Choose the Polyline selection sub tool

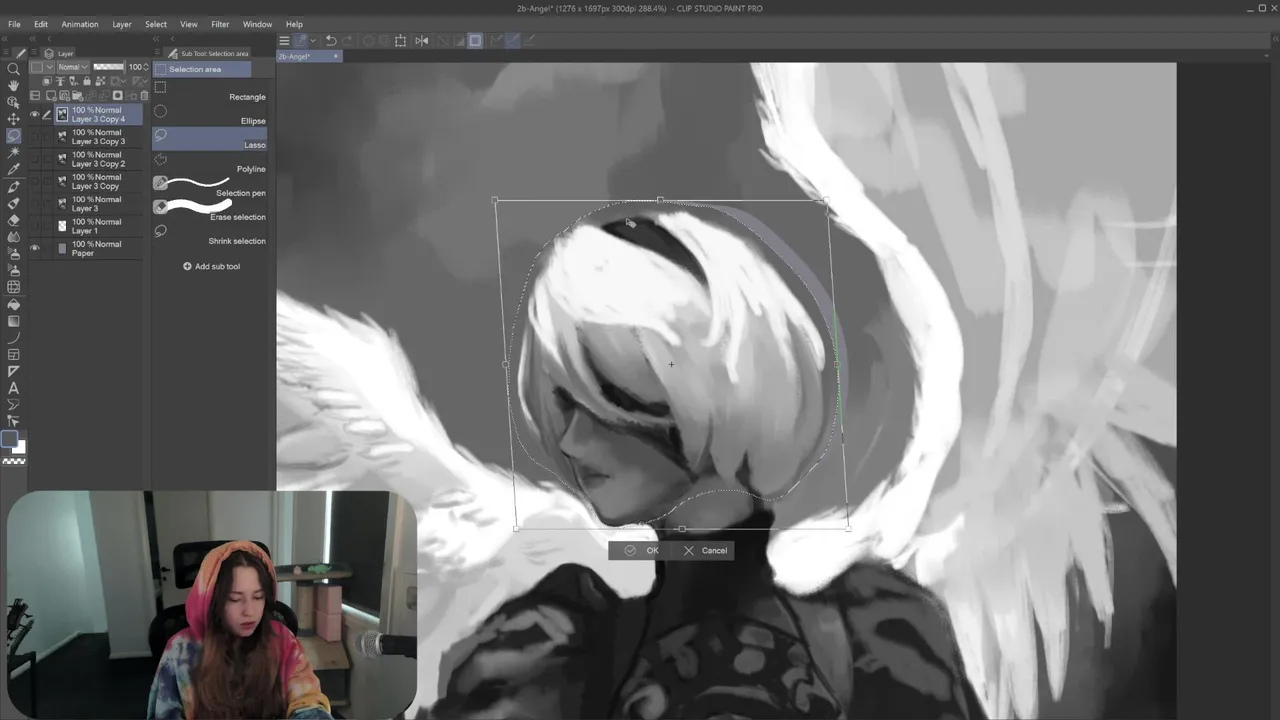click(x=210, y=163)
